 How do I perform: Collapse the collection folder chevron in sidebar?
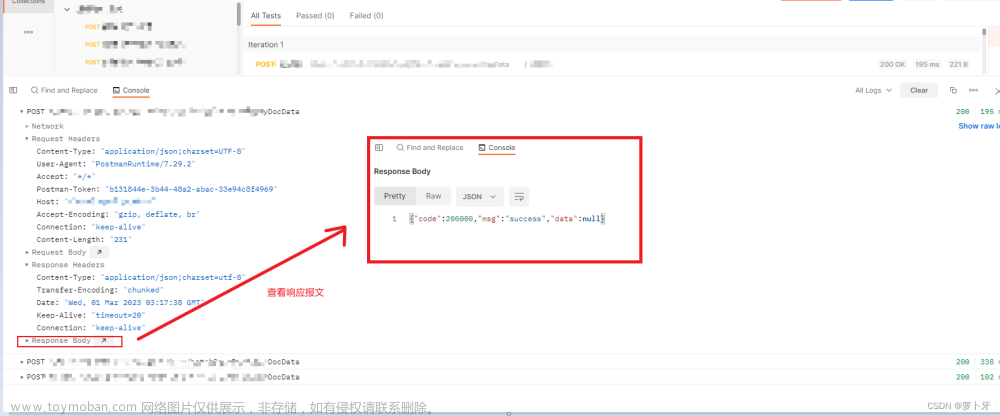[68, 10]
